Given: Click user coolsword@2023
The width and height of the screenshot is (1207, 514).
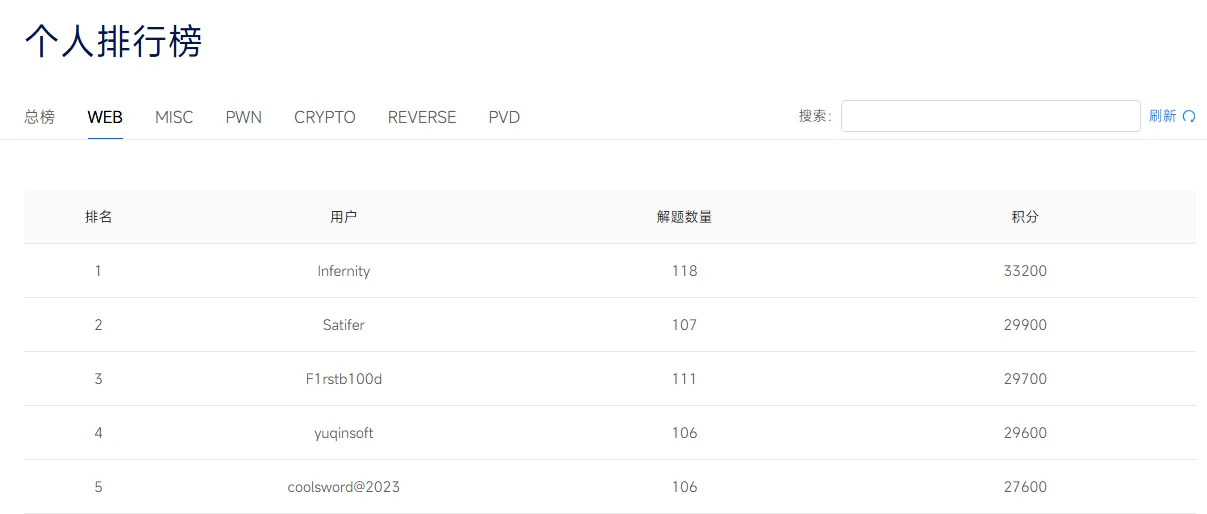Looking at the screenshot, I should 344,487.
